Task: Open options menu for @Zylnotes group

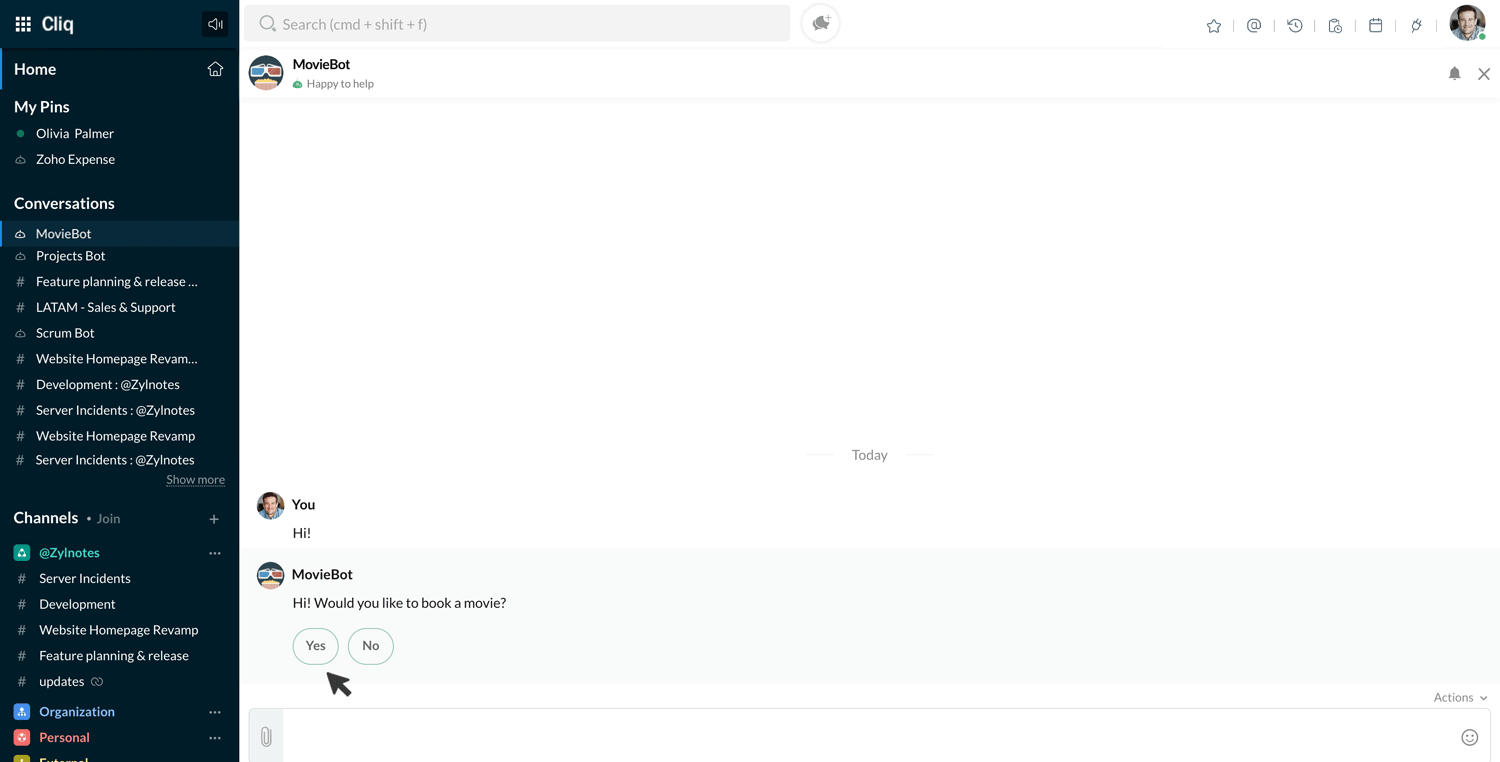Action: 215,553
